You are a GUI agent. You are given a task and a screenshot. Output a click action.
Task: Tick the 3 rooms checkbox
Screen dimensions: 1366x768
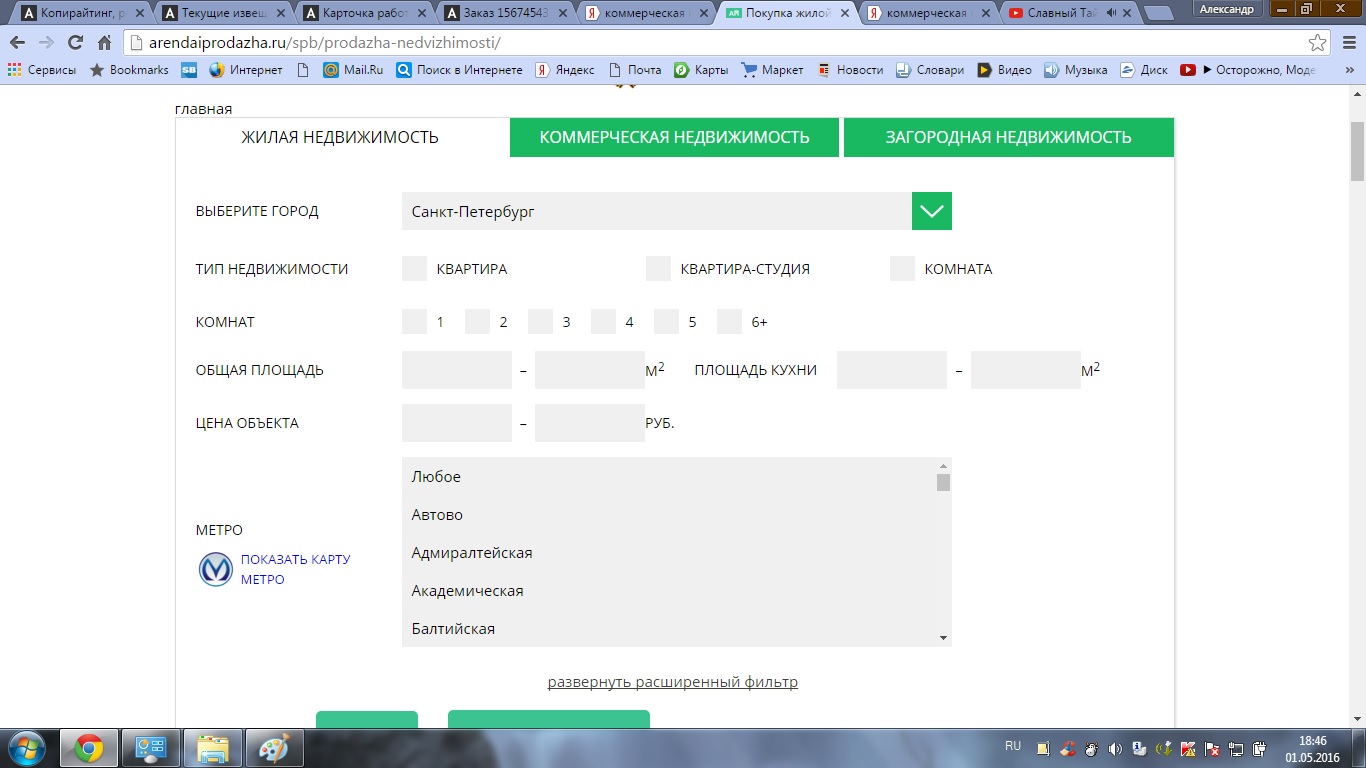(540, 322)
